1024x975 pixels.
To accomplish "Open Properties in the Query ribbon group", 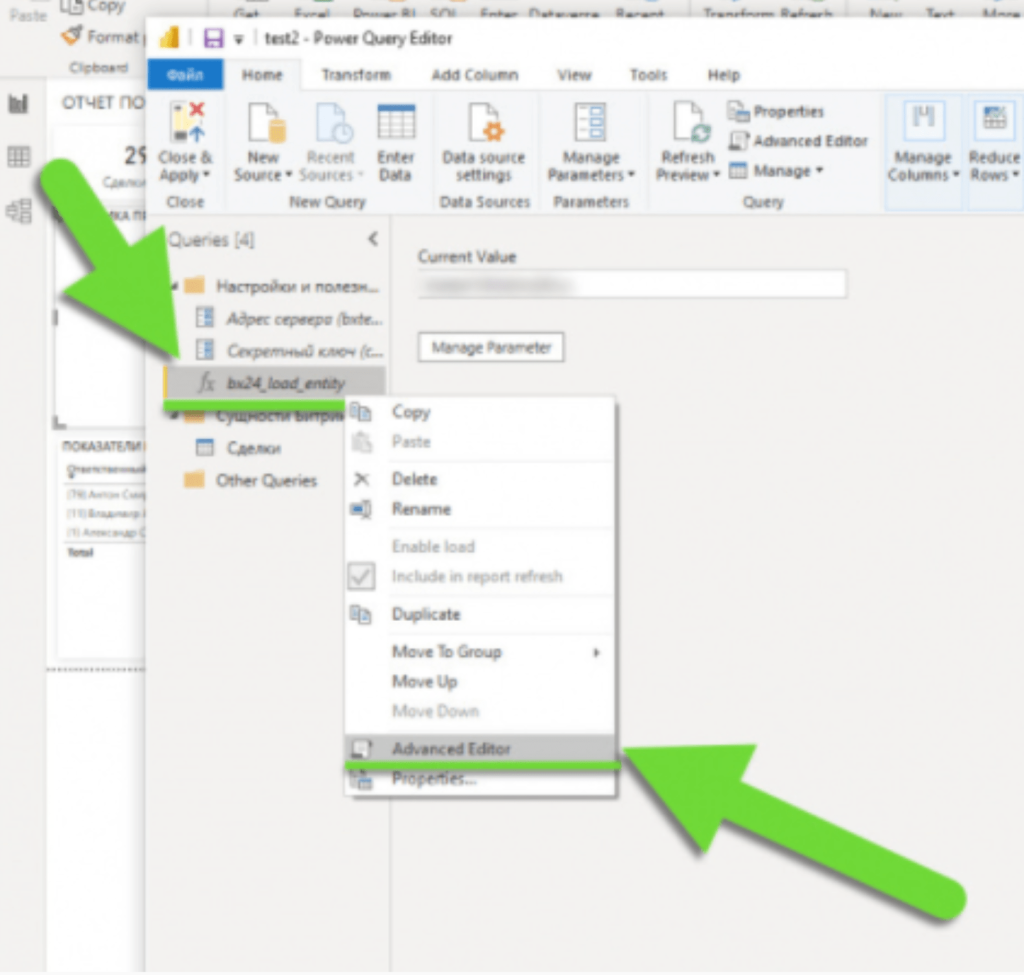I will [777, 112].
